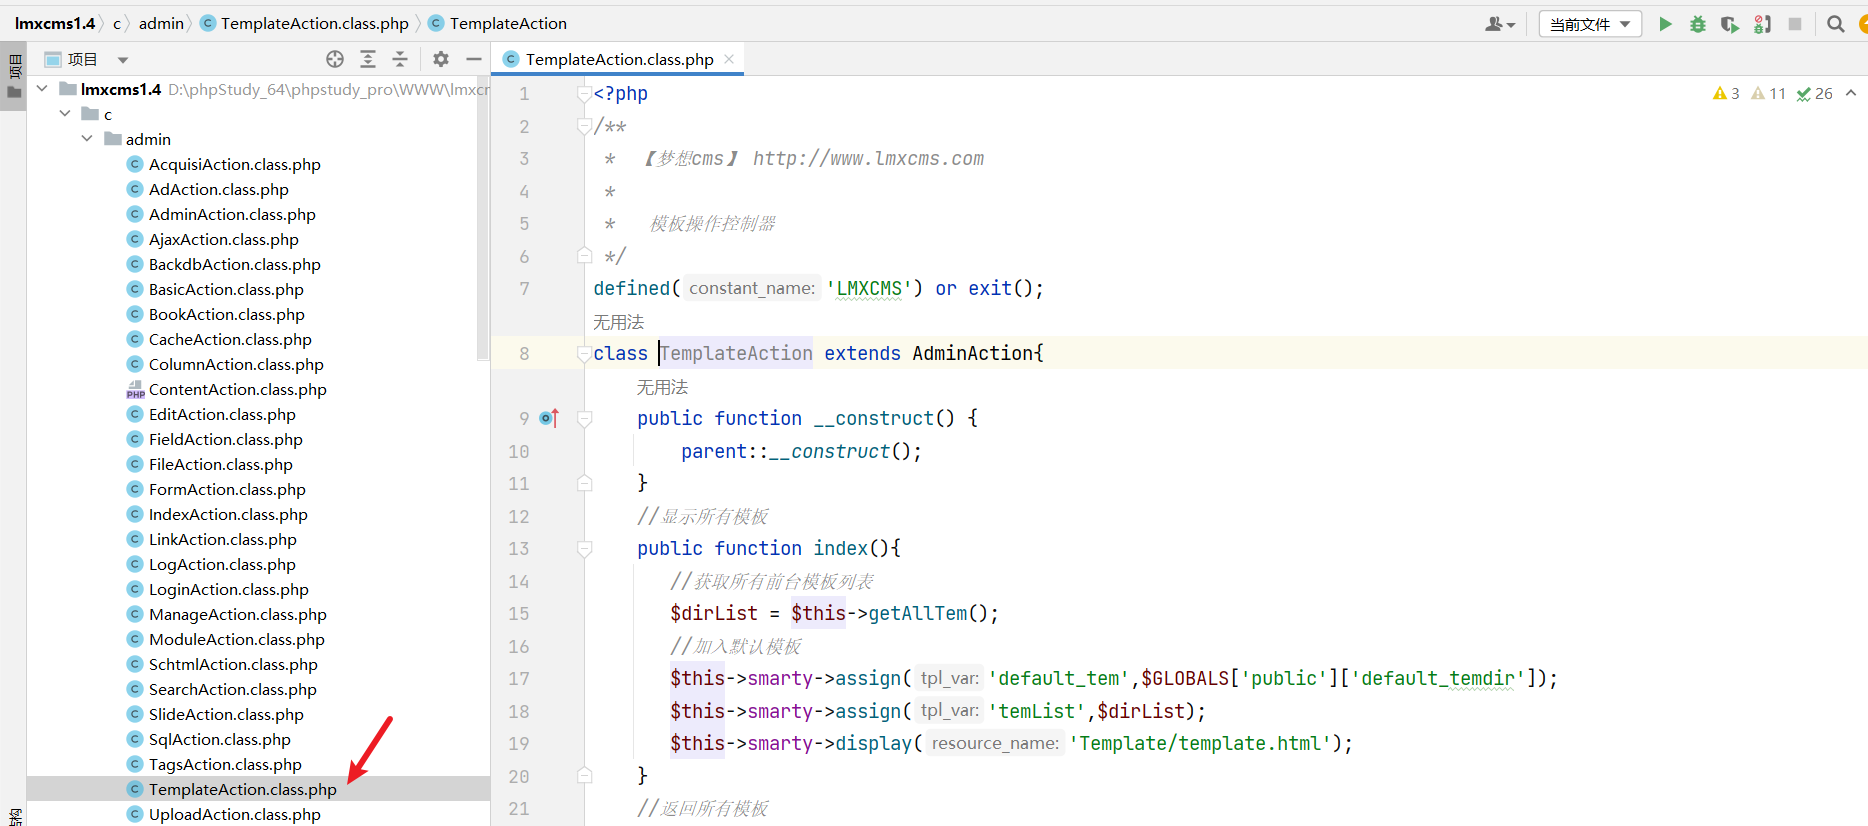Click the yellow warnings count indicator
Viewport: 1868px width, 826px height.
click(1726, 93)
